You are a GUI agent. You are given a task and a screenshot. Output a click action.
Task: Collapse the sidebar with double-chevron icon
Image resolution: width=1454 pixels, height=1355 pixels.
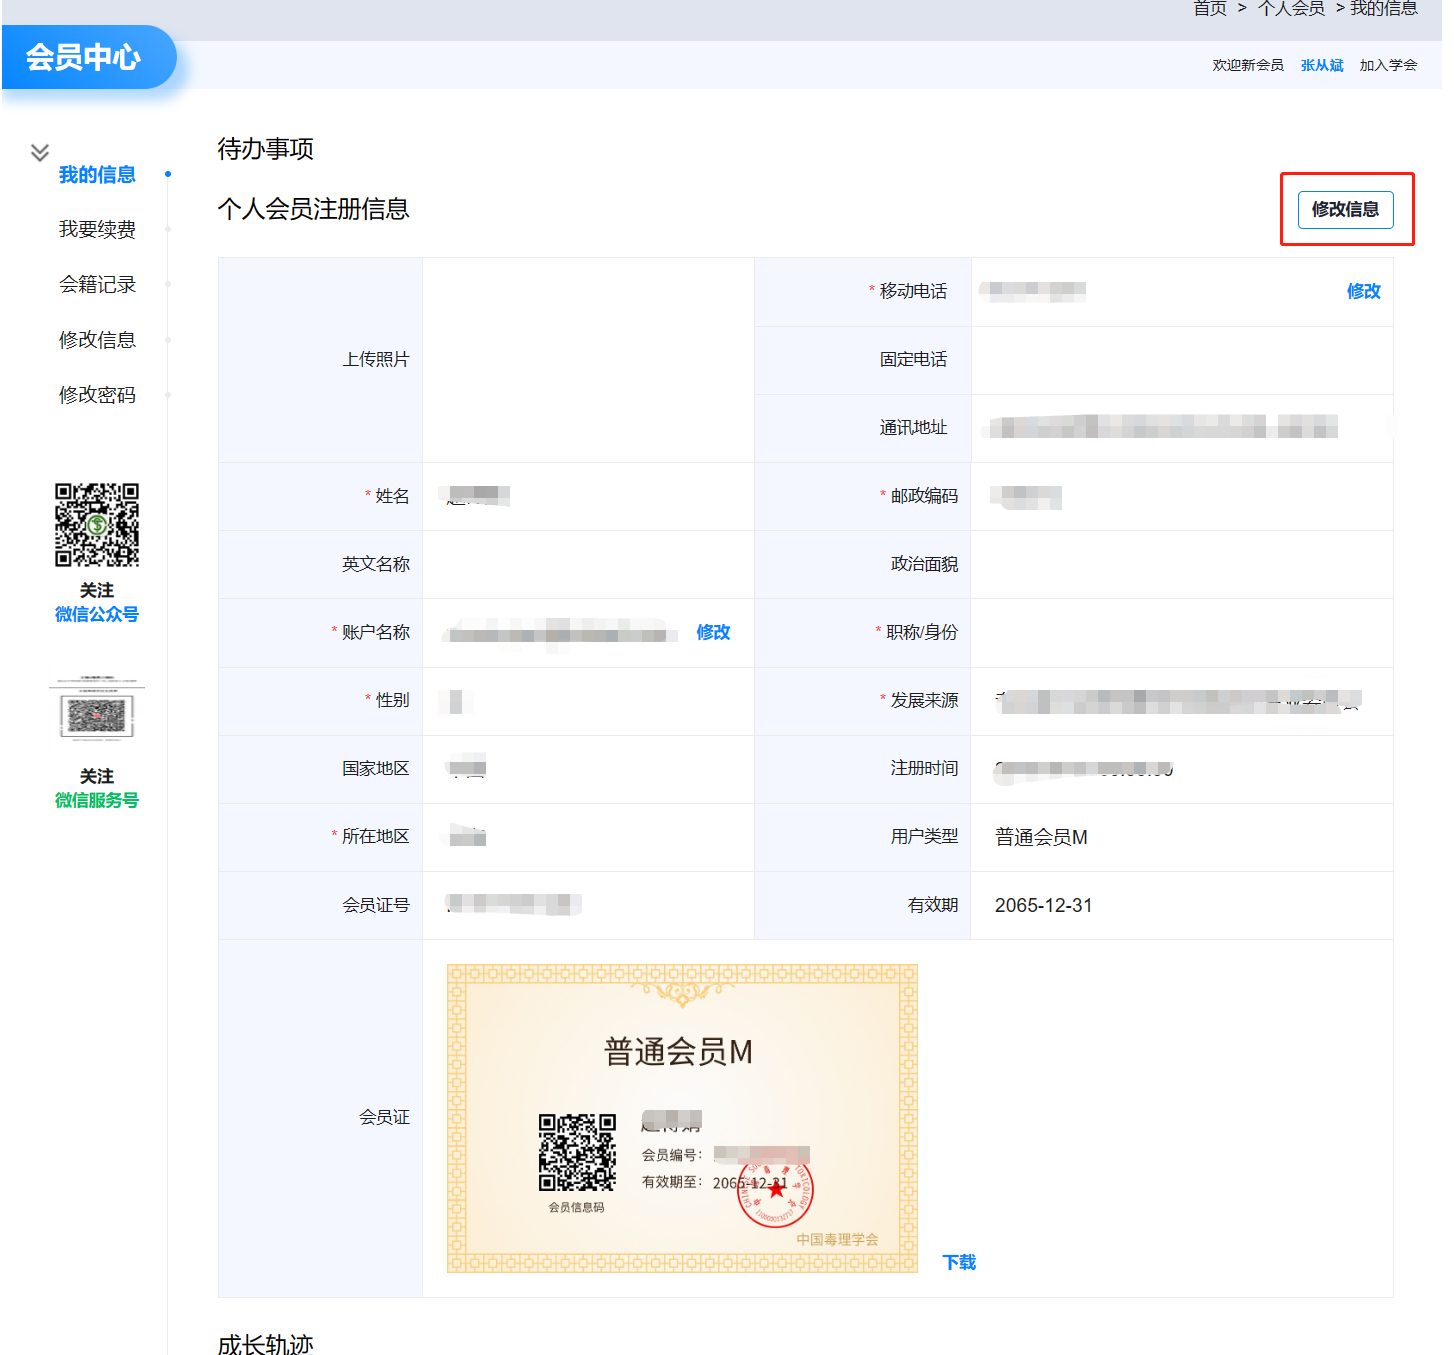40,152
